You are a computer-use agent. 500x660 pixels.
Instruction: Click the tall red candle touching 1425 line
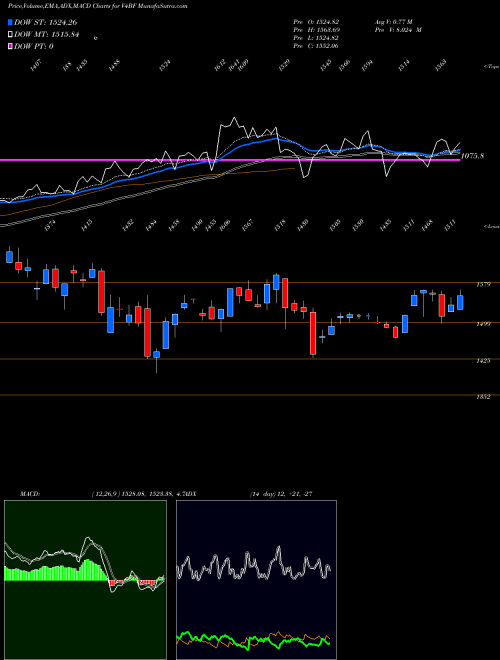click(147, 333)
